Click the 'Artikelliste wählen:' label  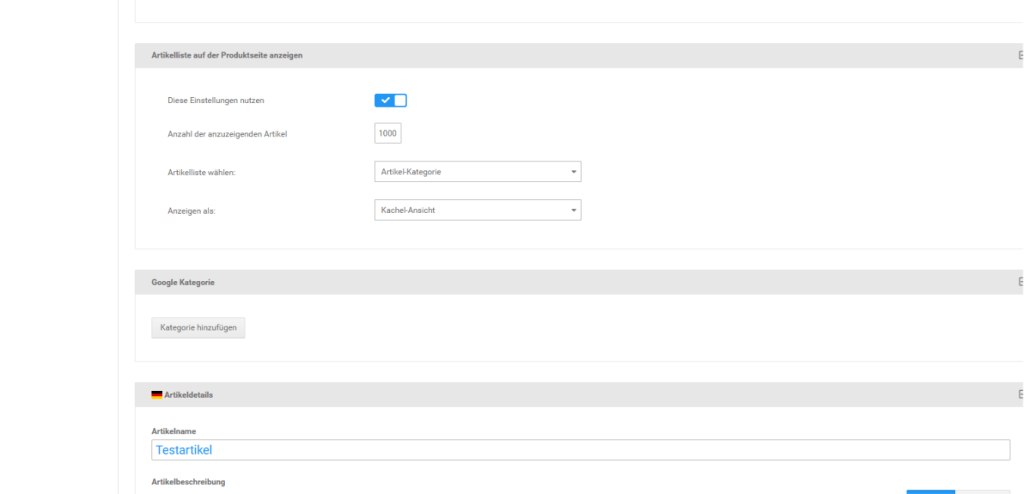(201, 173)
